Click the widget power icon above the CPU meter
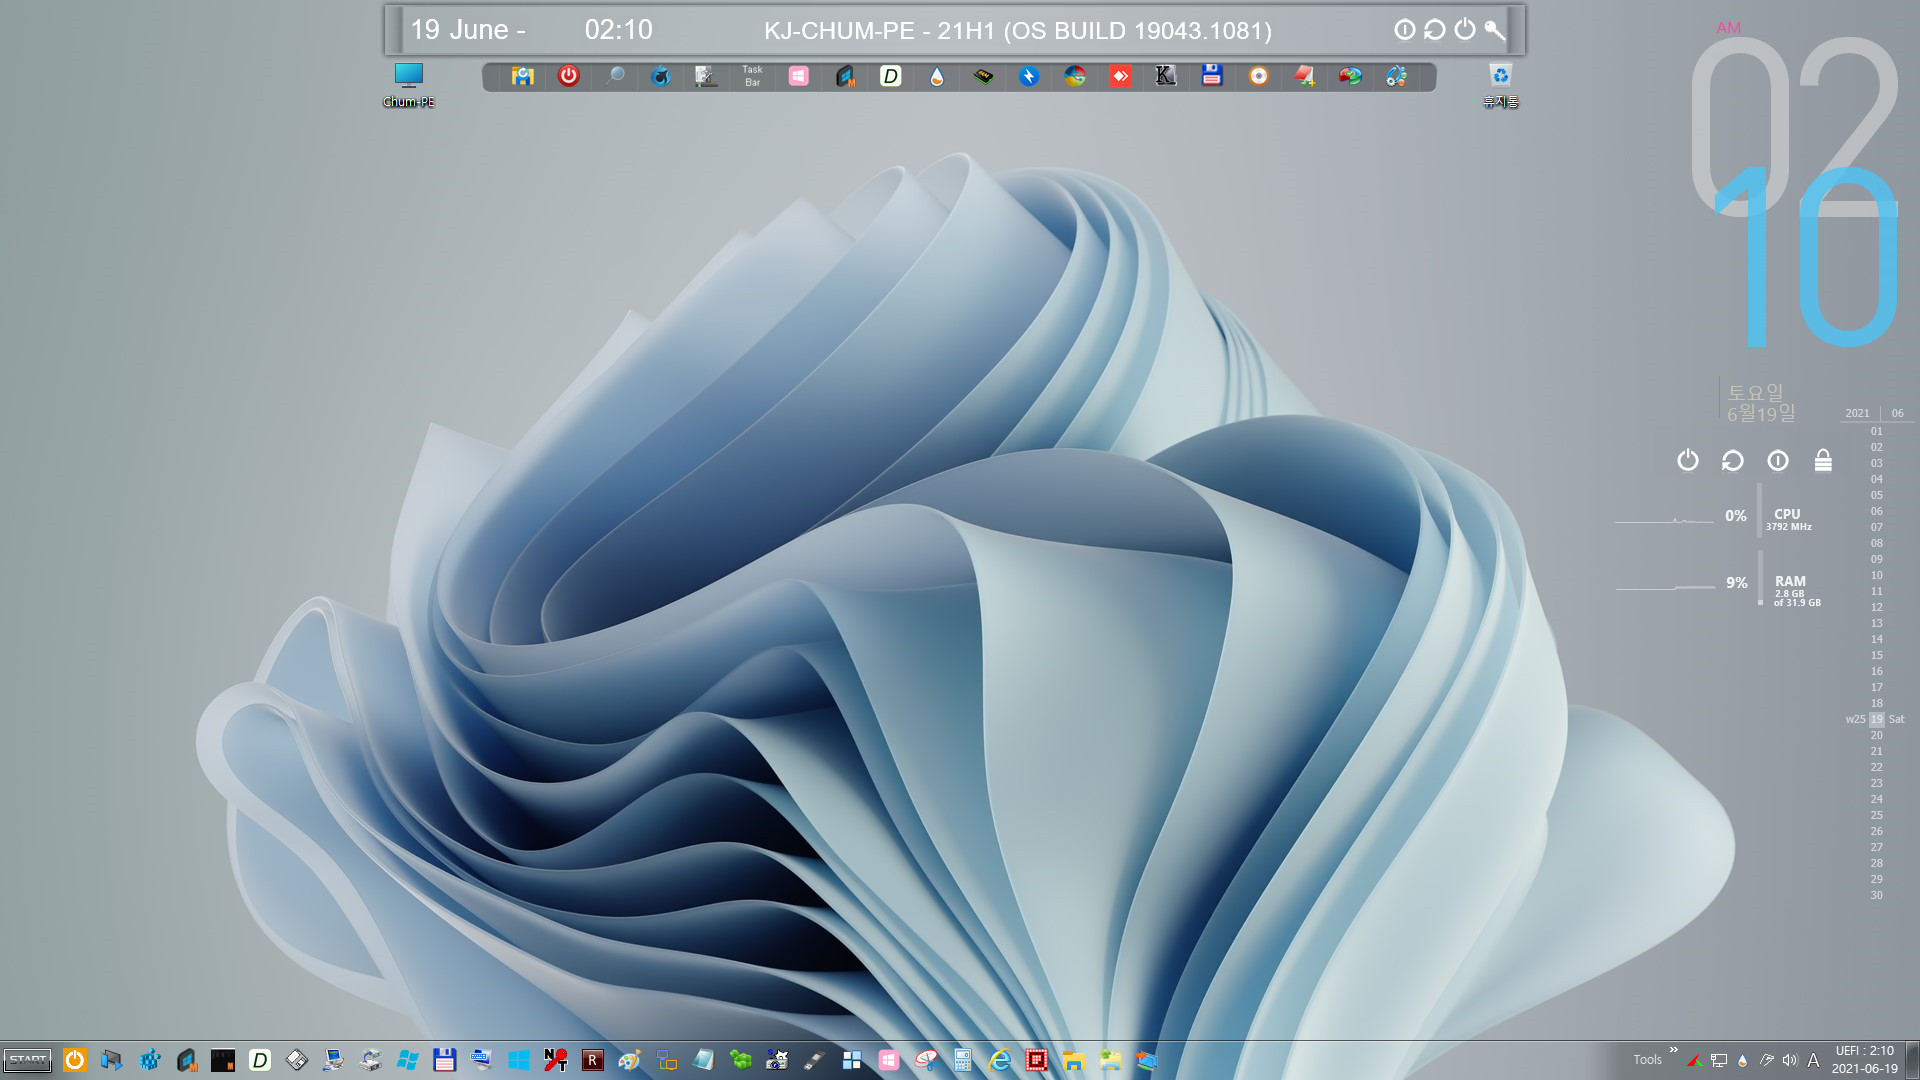This screenshot has height=1080, width=1920. pos(1688,460)
